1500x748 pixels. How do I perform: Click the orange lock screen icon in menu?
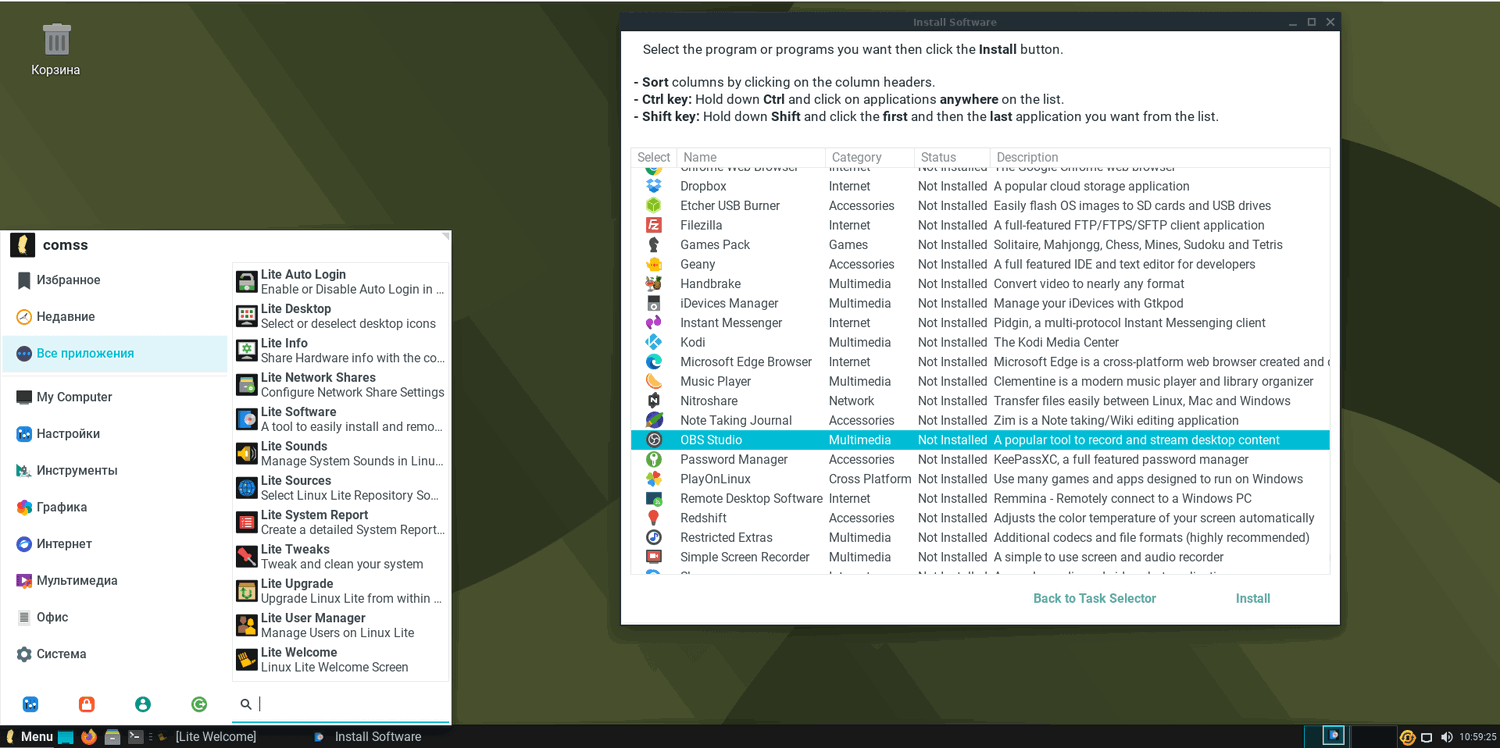tap(86, 704)
